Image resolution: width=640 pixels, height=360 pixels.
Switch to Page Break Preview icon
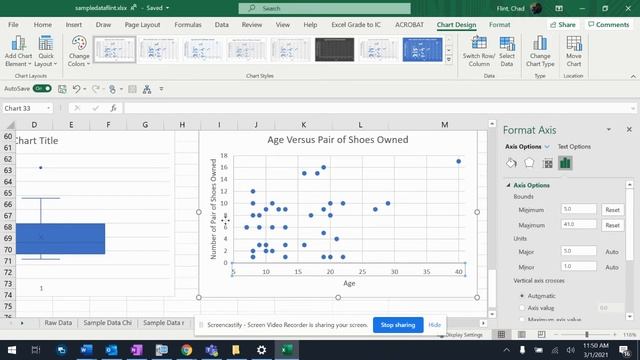tap(541, 334)
